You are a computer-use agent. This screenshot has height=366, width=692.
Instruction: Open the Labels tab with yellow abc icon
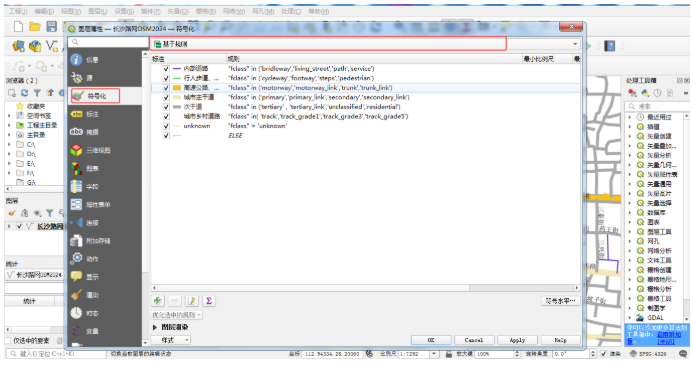(x=76, y=114)
